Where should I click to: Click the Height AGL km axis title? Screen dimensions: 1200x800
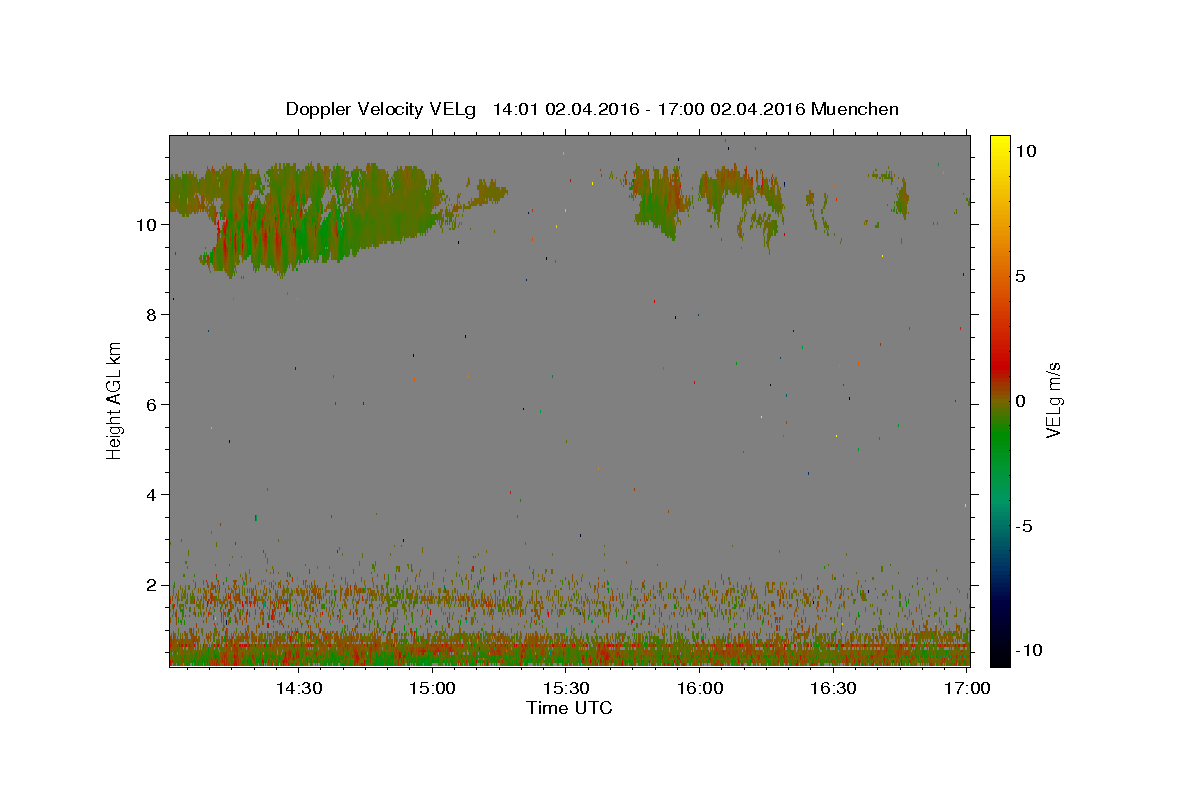(115, 400)
